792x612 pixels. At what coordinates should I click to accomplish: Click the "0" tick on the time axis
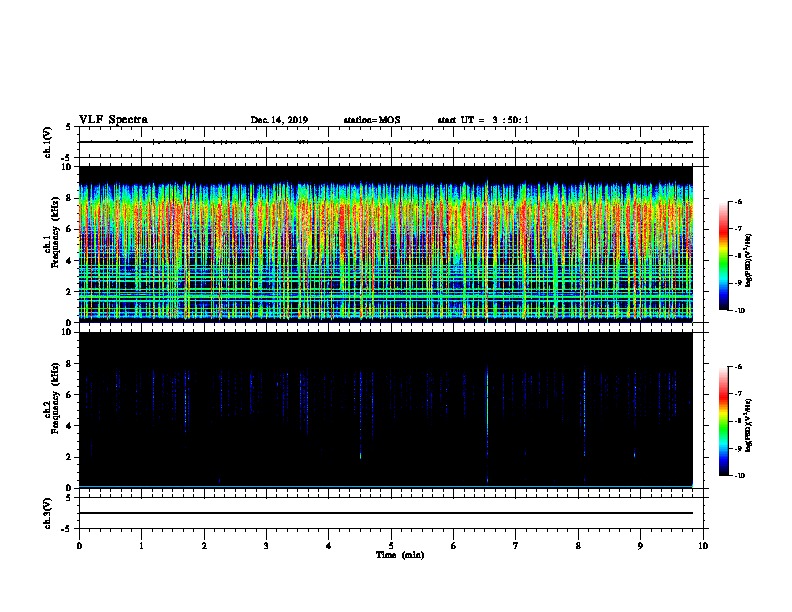79,546
